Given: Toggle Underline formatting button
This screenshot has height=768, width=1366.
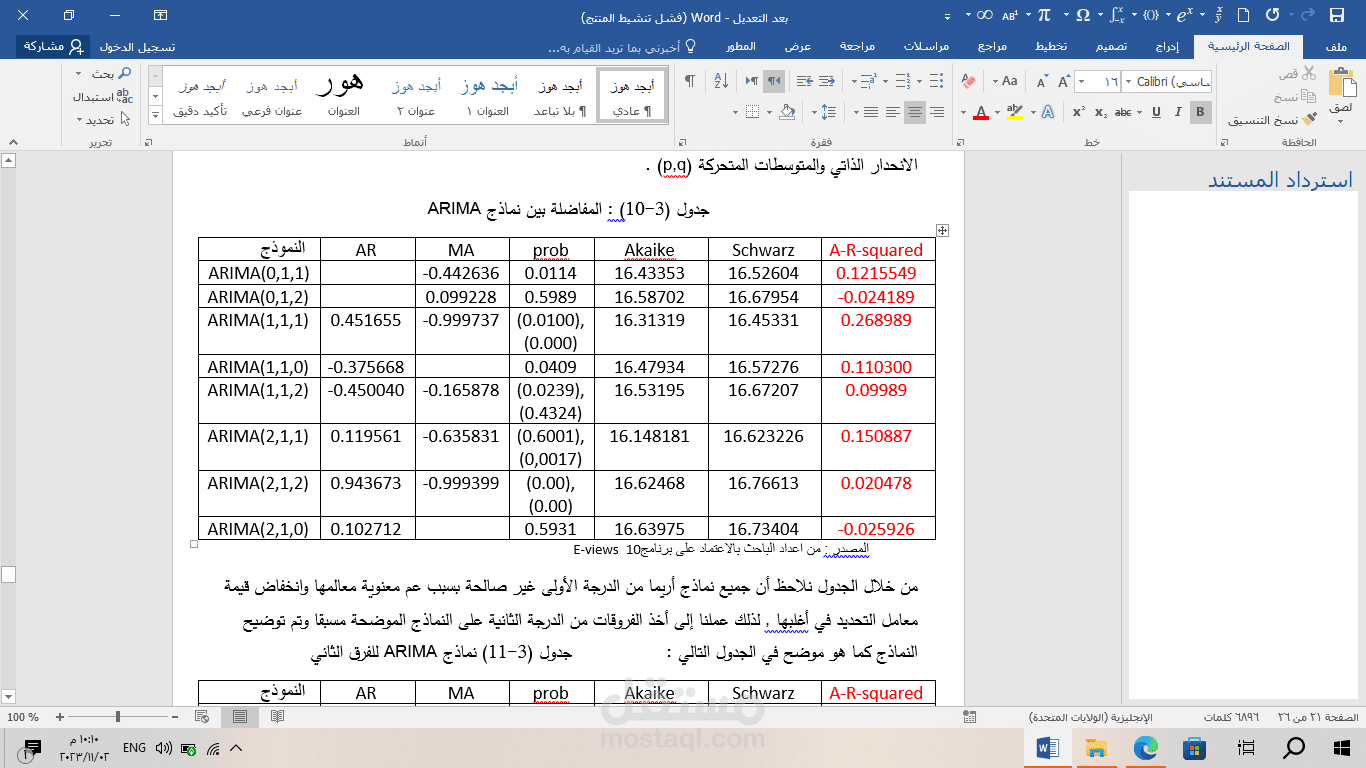Looking at the screenshot, I should [x=1156, y=112].
